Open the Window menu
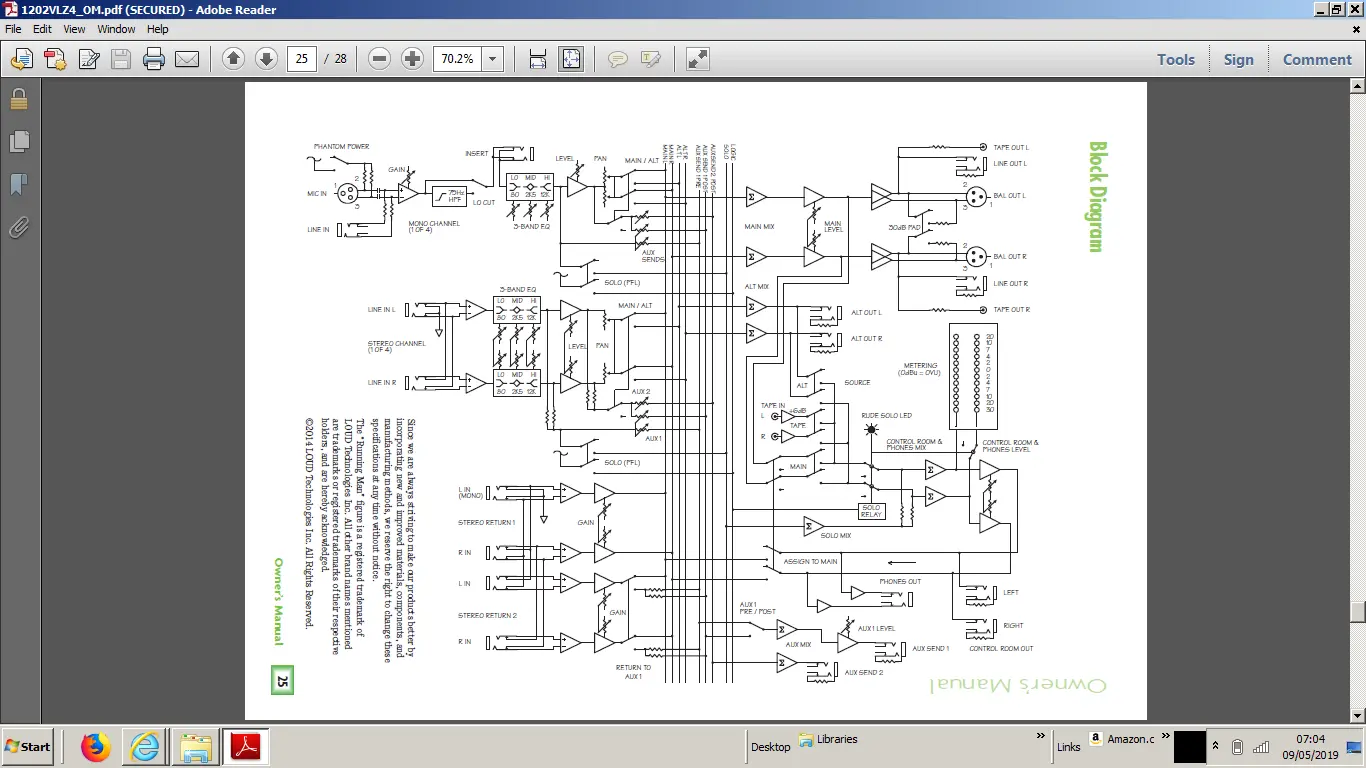 coord(116,29)
